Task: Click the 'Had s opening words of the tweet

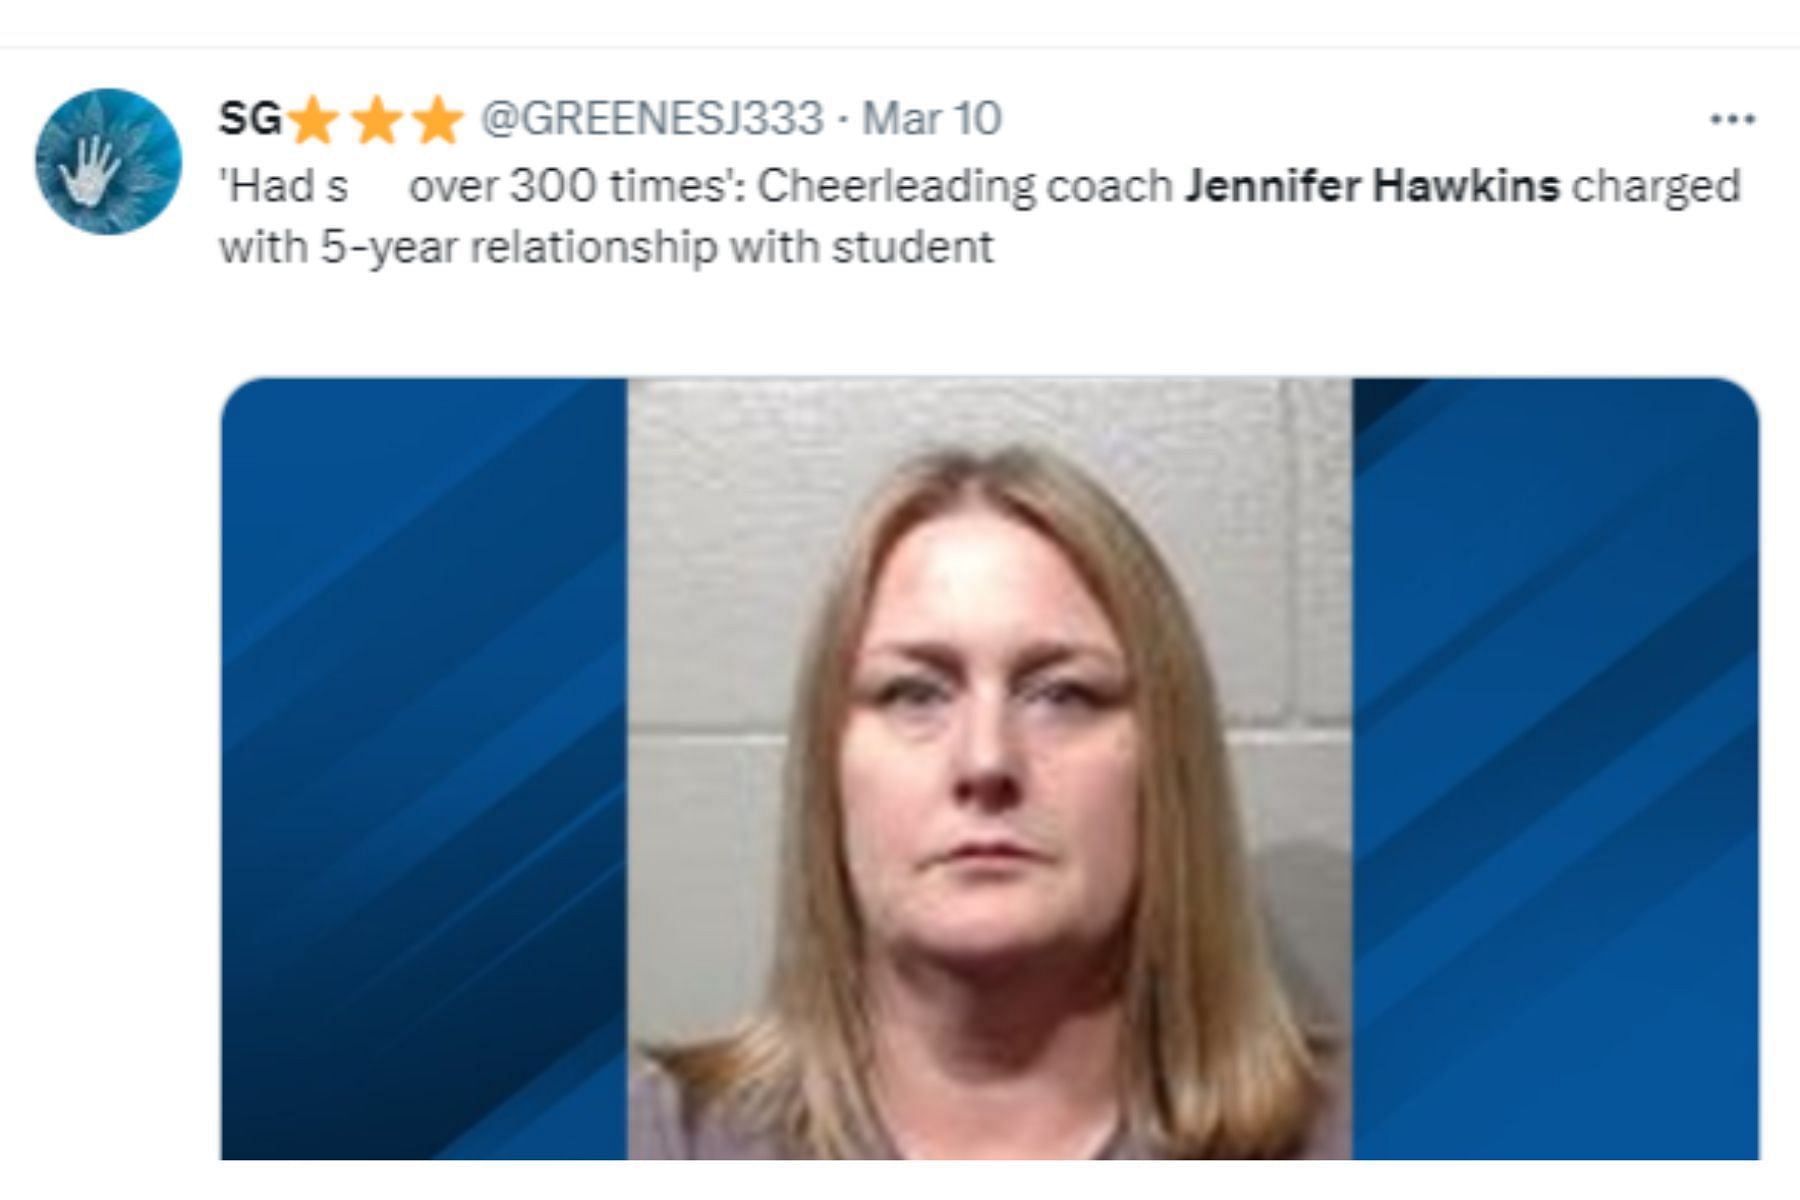Action: pyautogui.click(x=283, y=187)
